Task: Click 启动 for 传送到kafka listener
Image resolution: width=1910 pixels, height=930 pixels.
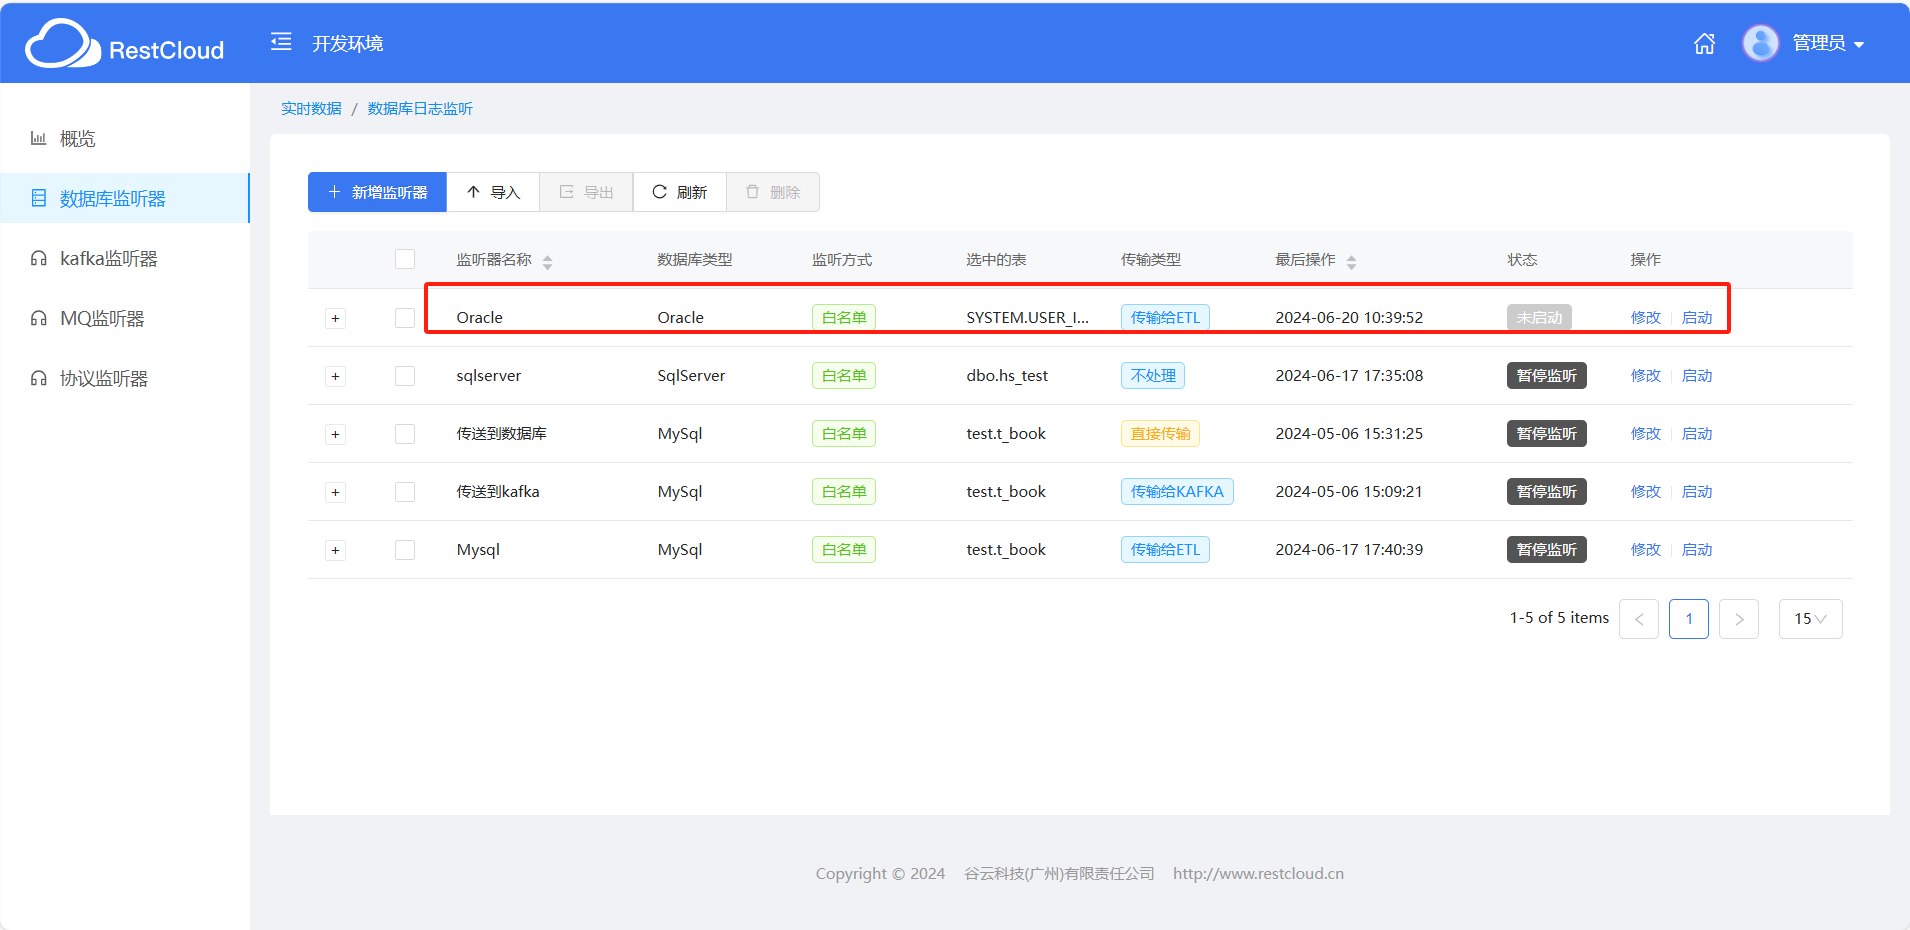Action: 1697,491
